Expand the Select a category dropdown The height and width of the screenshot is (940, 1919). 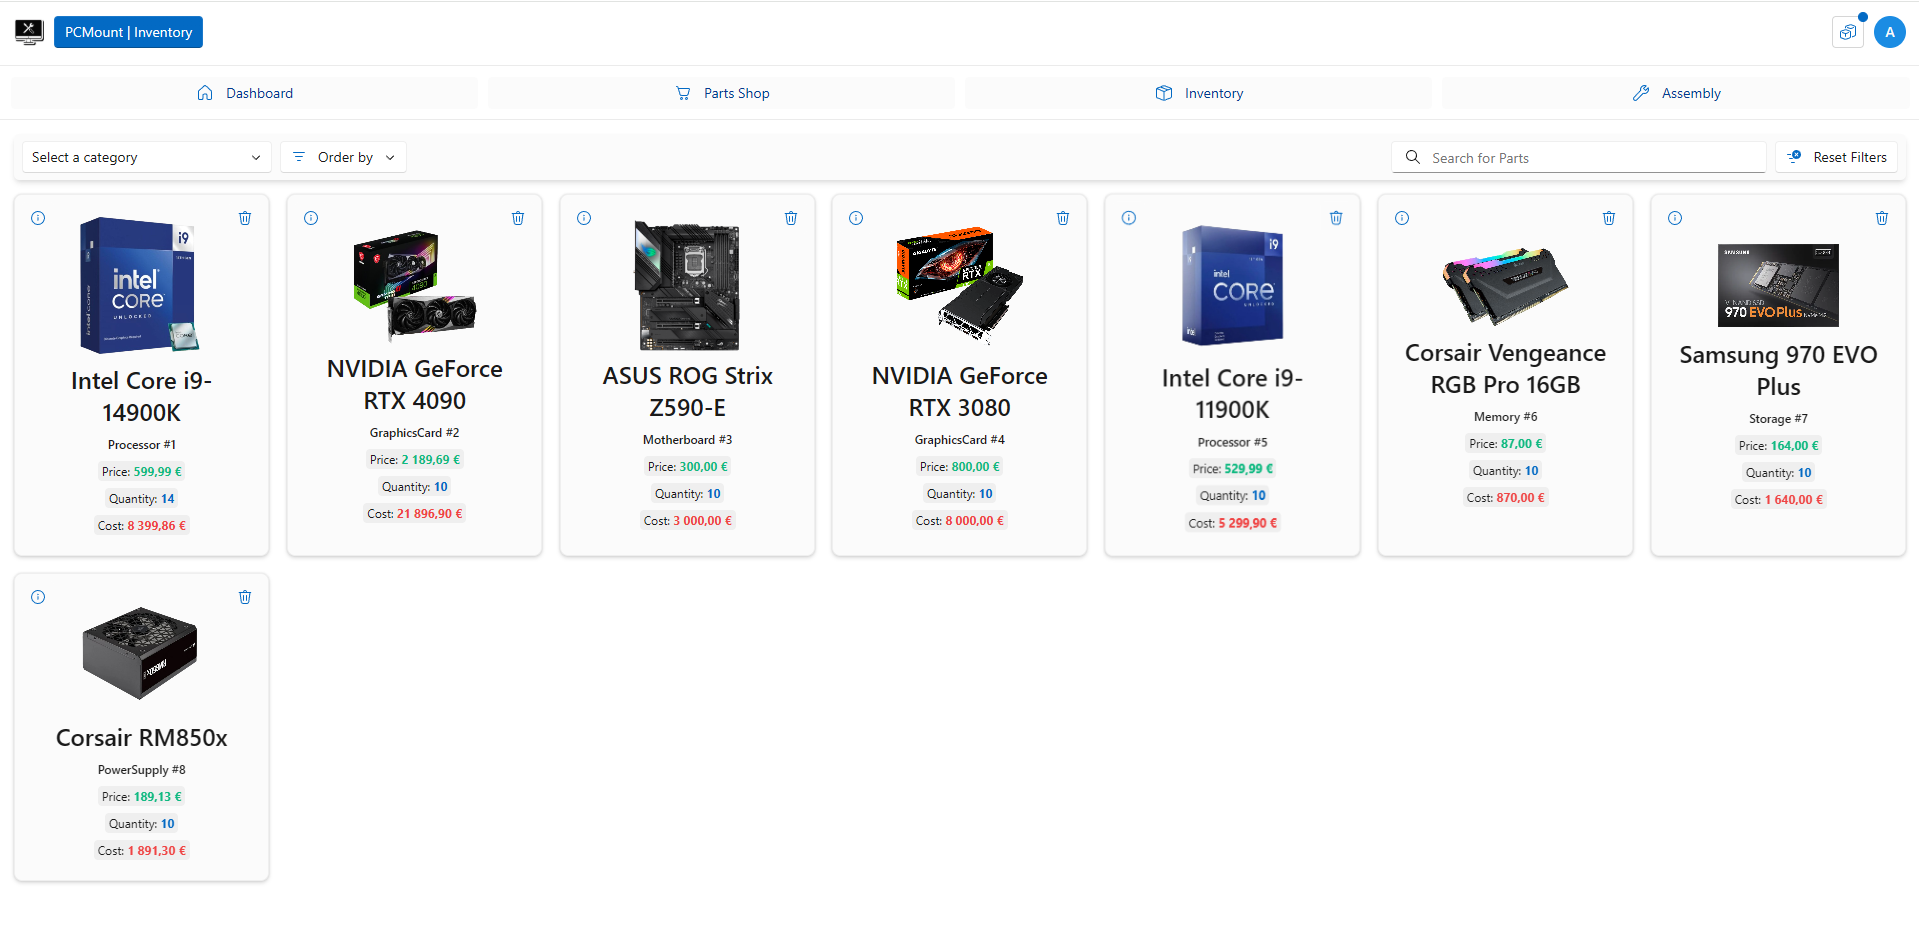[147, 157]
